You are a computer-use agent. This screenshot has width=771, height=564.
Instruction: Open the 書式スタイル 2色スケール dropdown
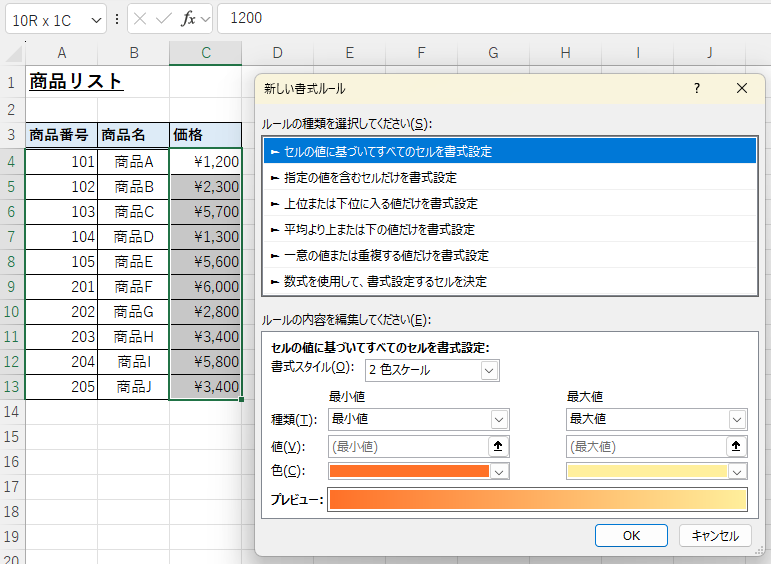[488, 371]
